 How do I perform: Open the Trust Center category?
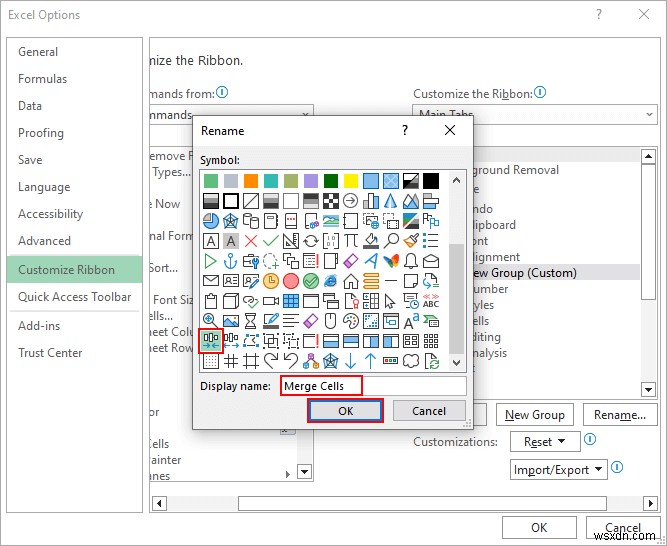[x=50, y=353]
